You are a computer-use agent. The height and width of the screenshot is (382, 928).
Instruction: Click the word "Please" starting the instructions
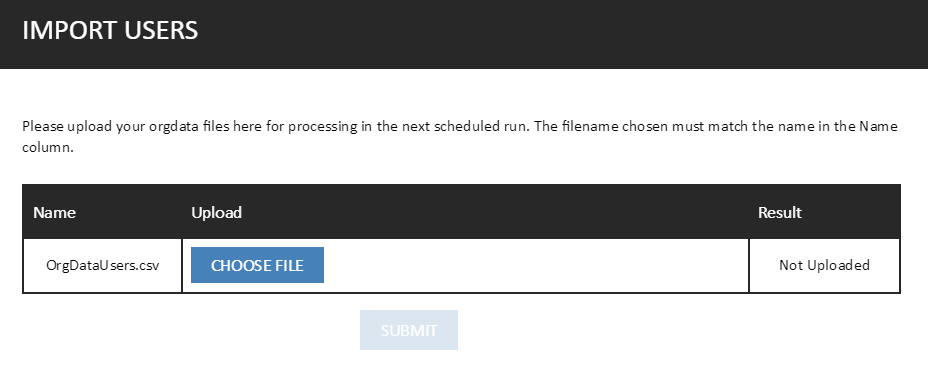coord(42,126)
